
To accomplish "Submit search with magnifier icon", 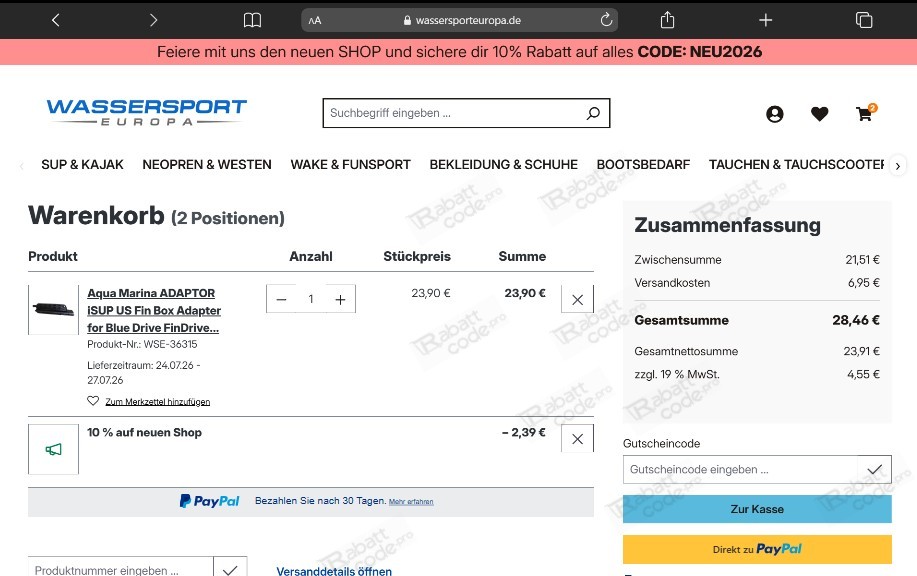I will pyautogui.click(x=593, y=113).
